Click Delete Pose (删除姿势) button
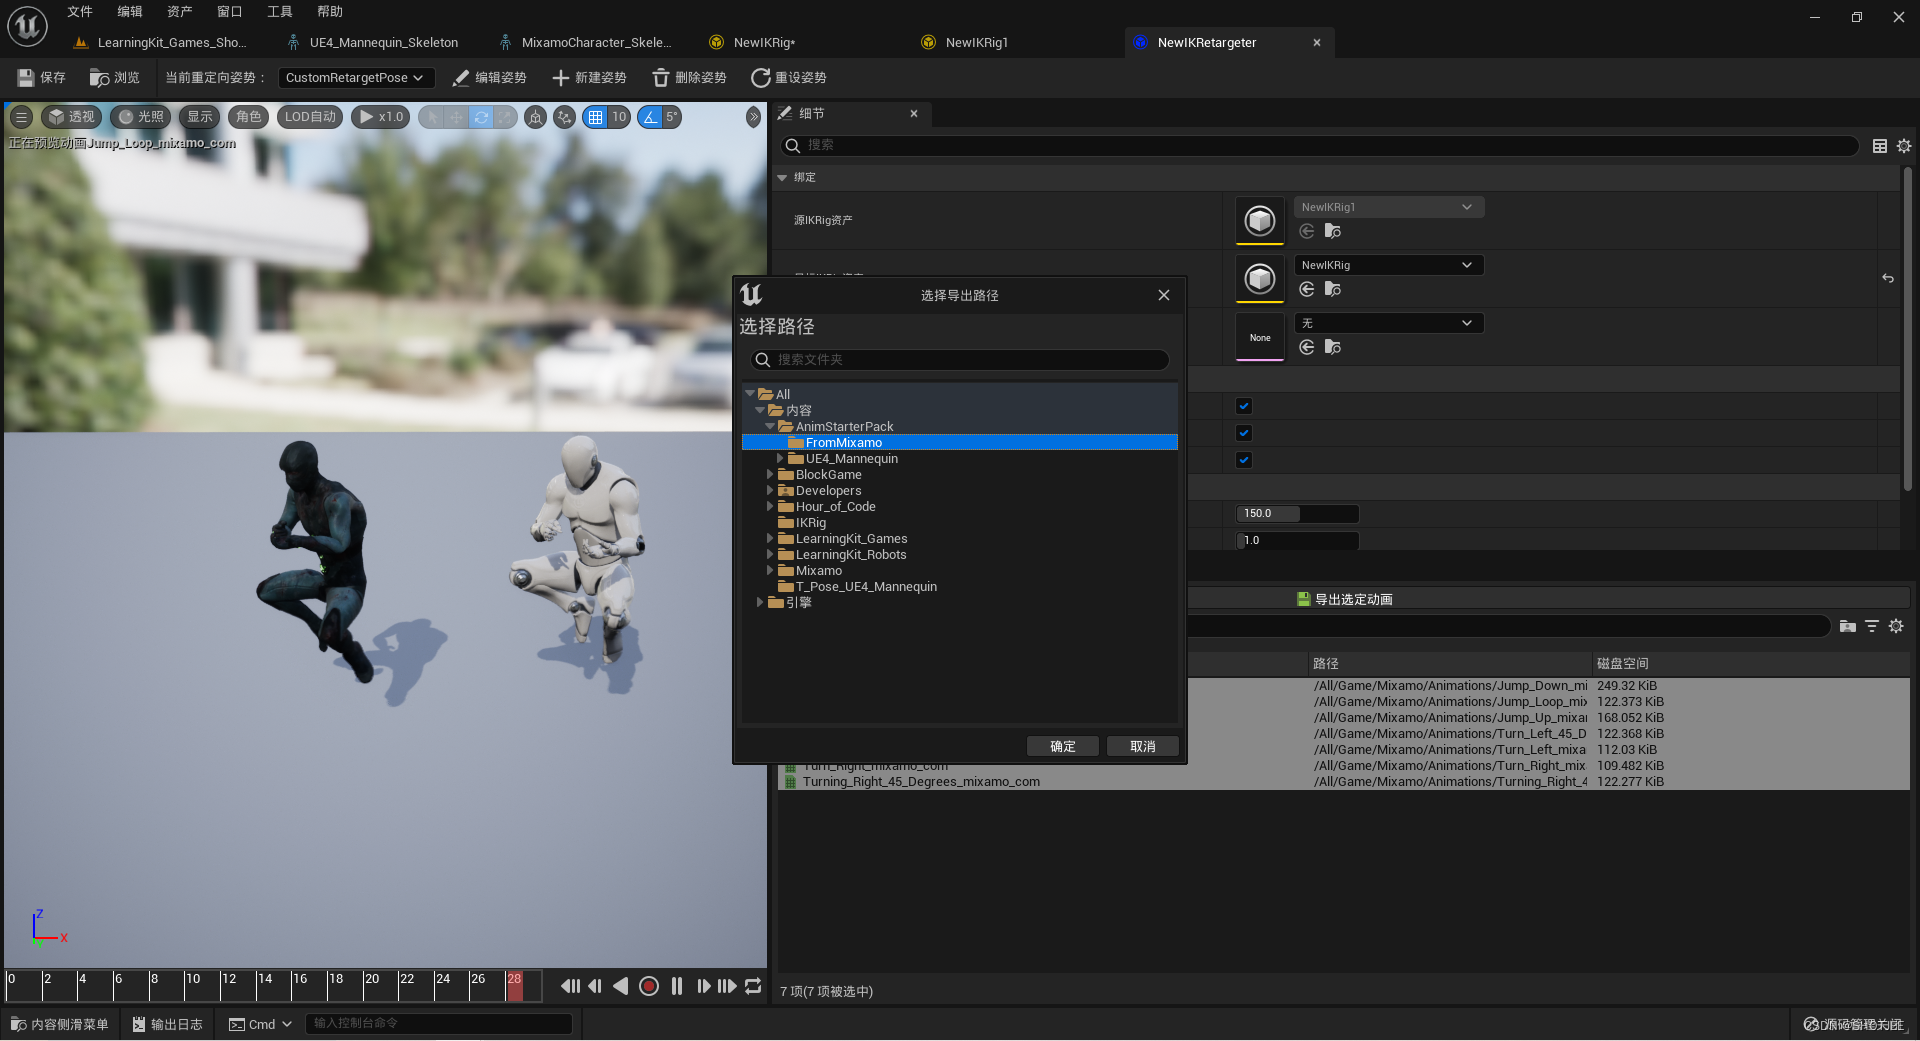The height and width of the screenshot is (1041, 1920). pos(689,77)
